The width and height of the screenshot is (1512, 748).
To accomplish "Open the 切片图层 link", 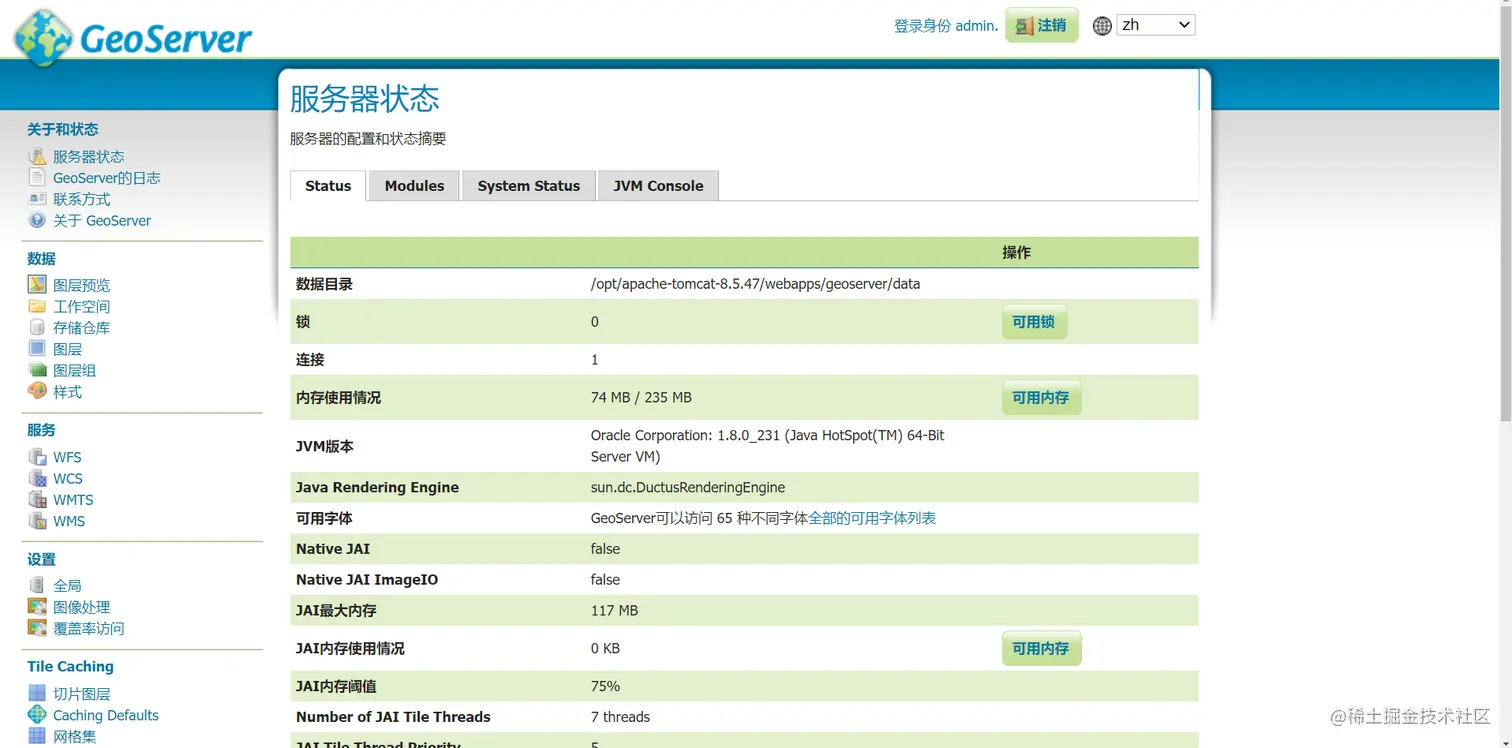I will [x=82, y=693].
